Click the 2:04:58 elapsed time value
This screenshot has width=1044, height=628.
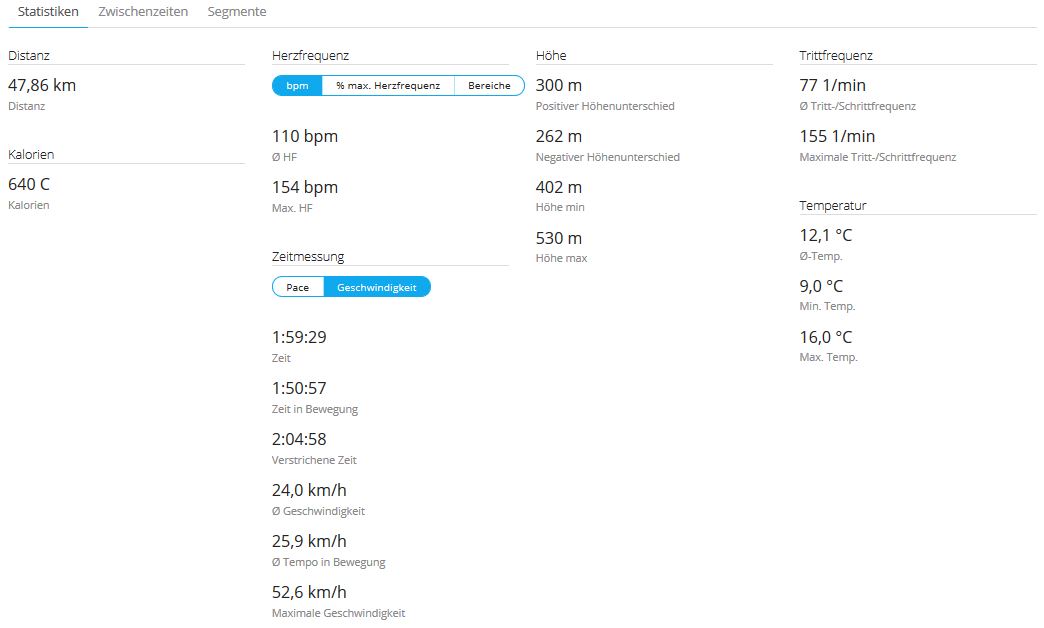coord(299,440)
